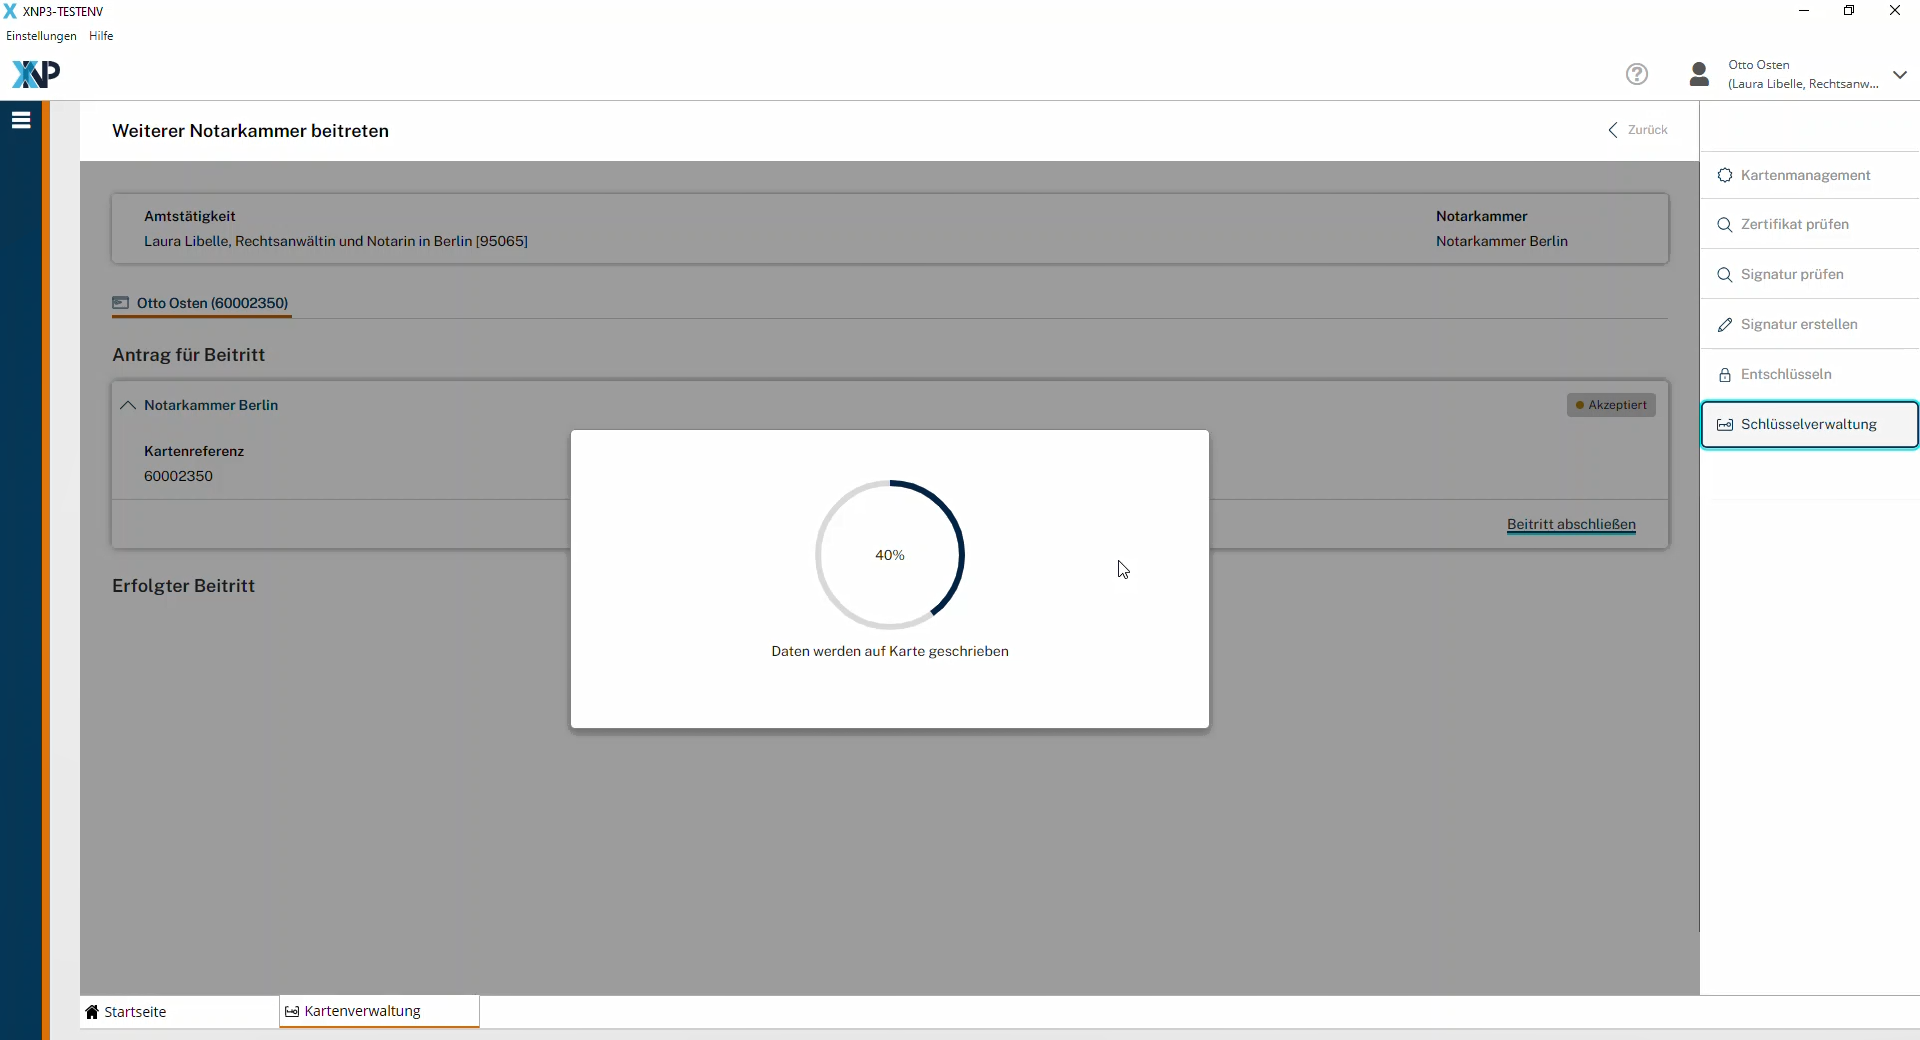Click the XNP logo
The image size is (1920, 1040).
[36, 74]
